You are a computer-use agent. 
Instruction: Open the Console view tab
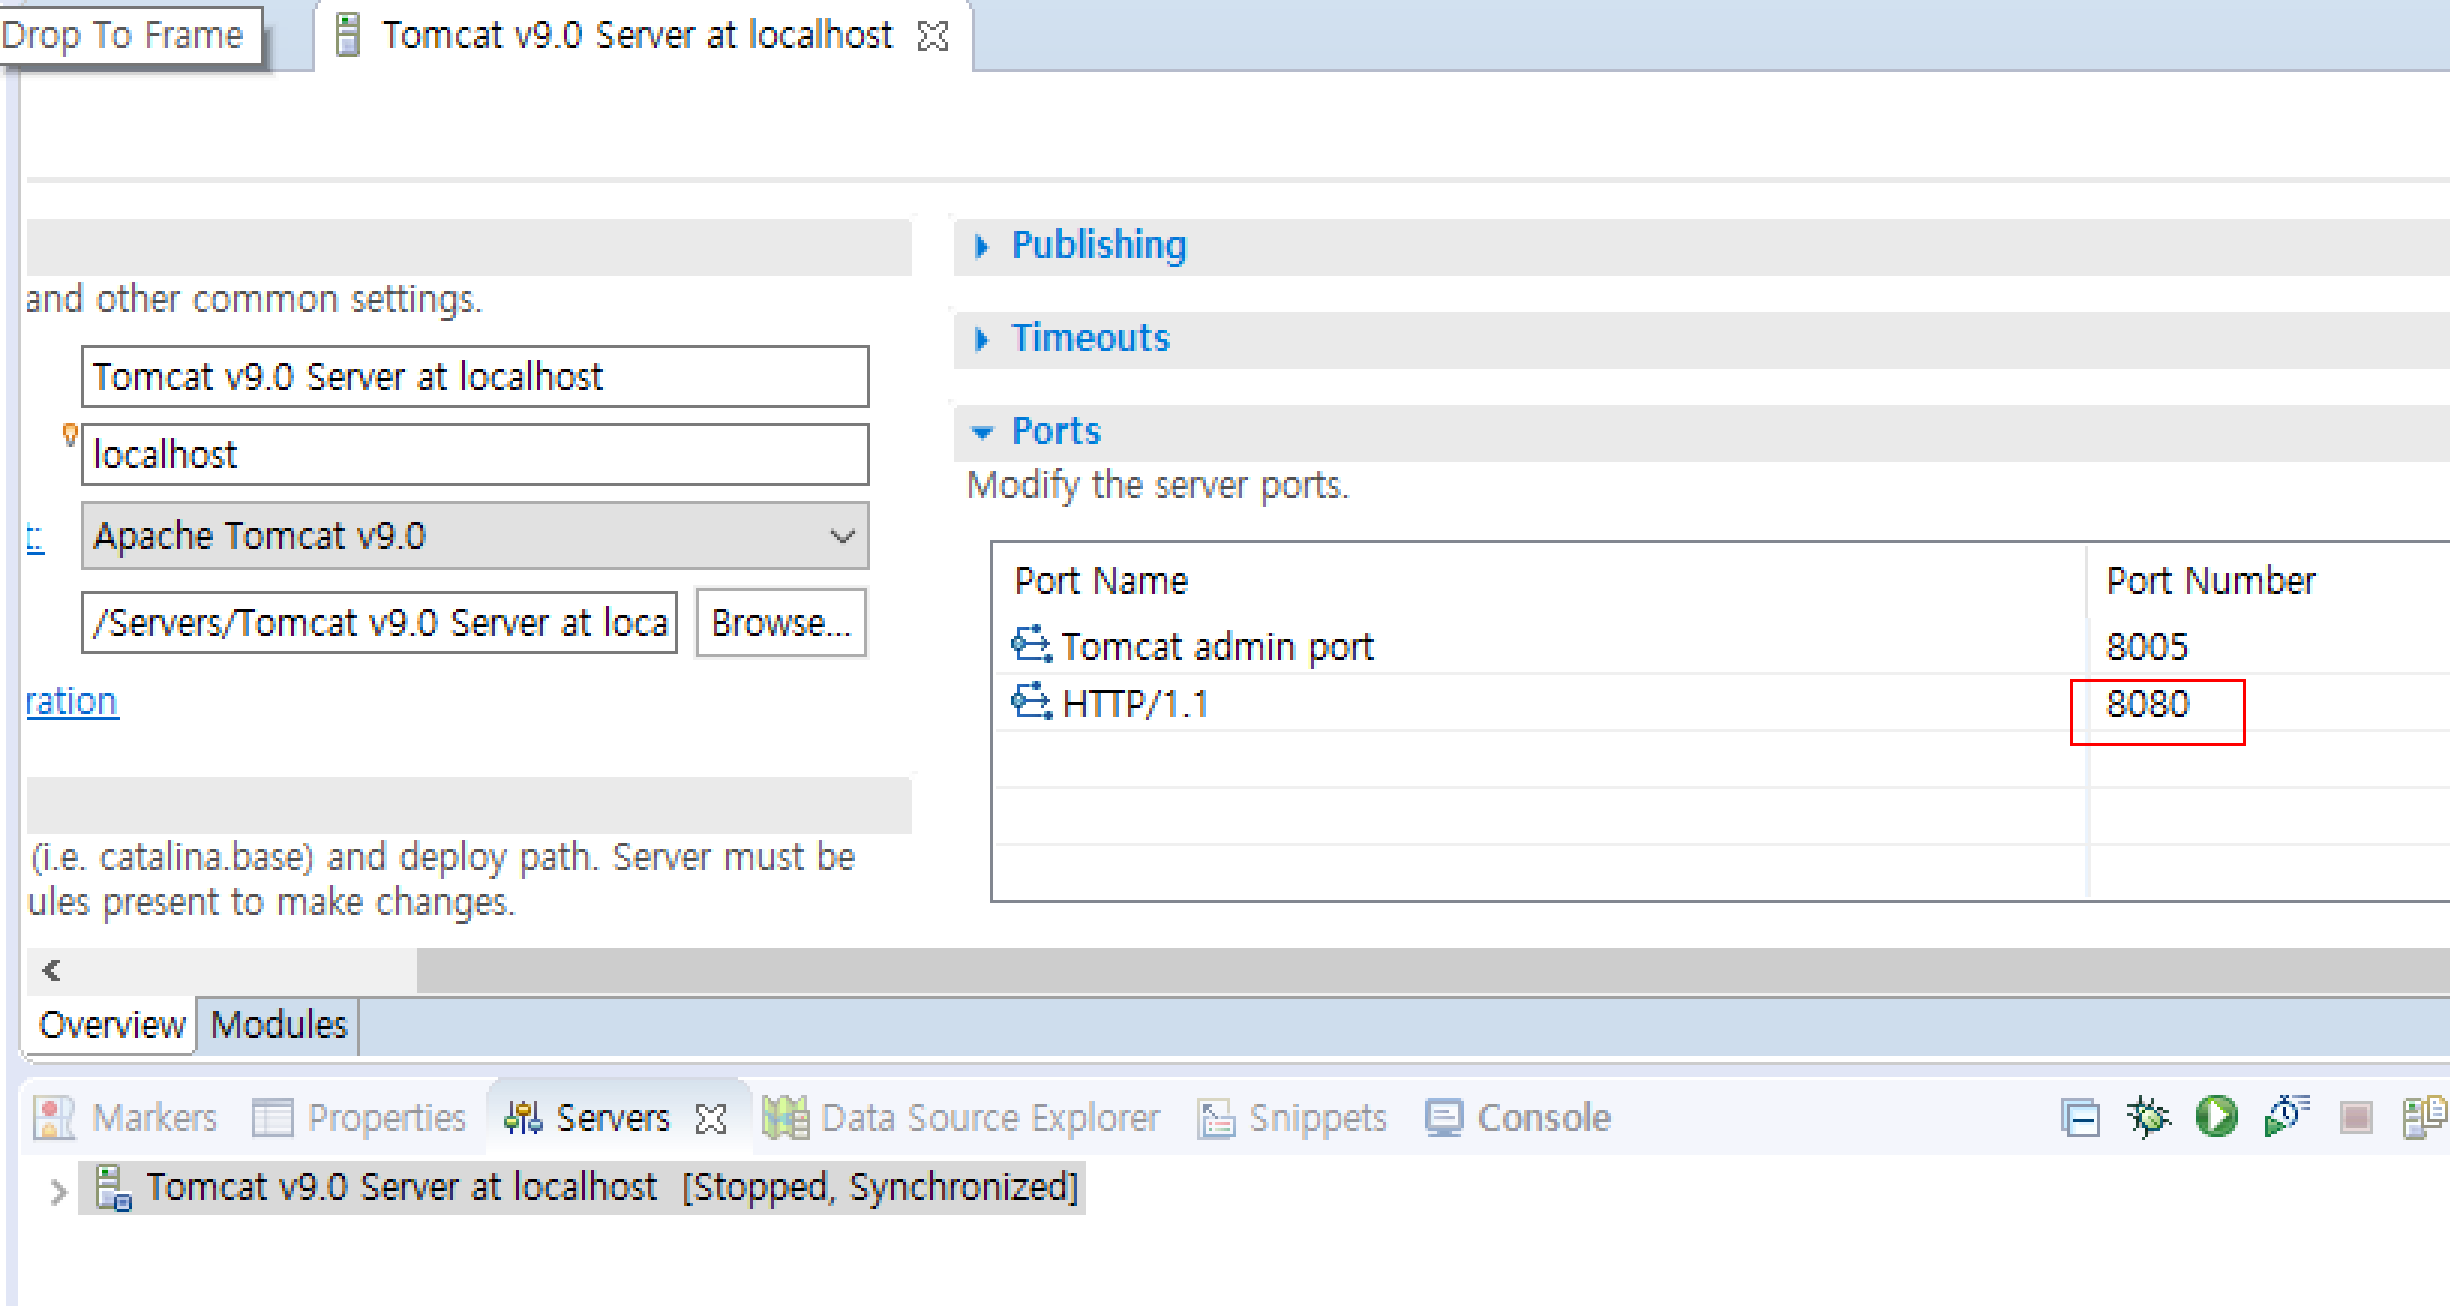tap(1519, 1118)
